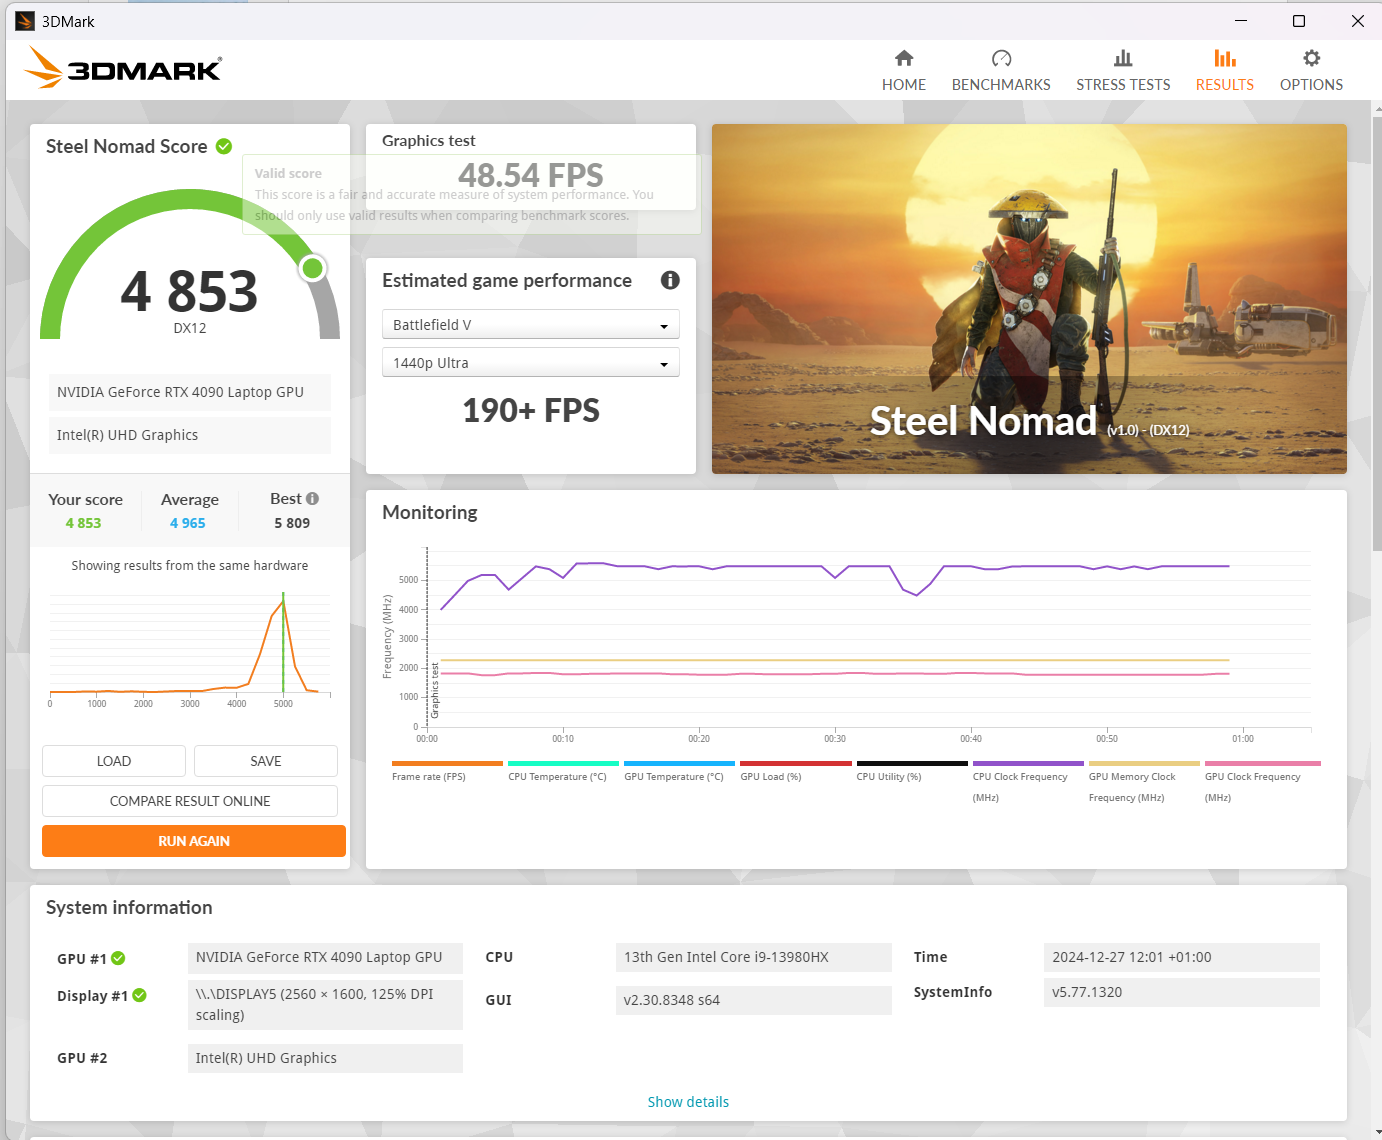Open the 1440p Ultra resolution dropdown

point(531,362)
